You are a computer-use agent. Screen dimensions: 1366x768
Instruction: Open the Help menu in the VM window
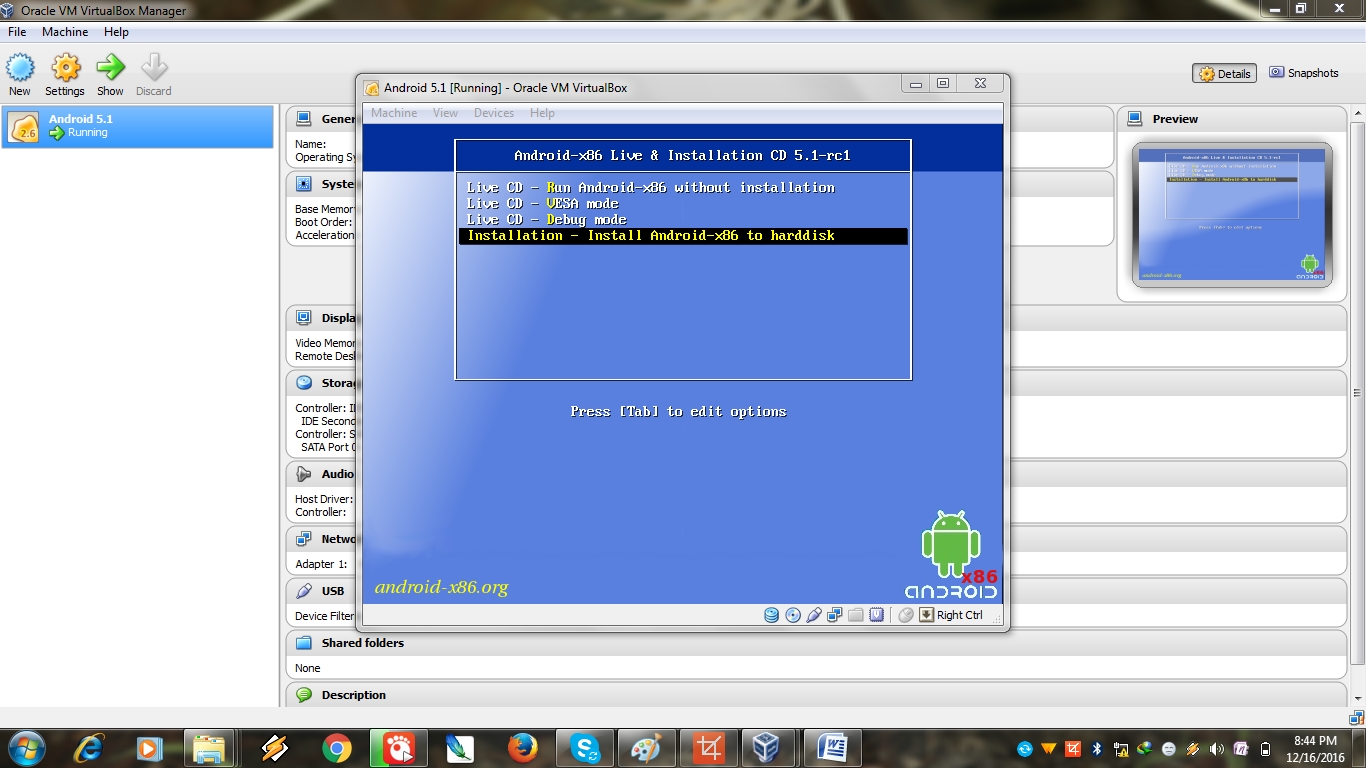(x=542, y=113)
